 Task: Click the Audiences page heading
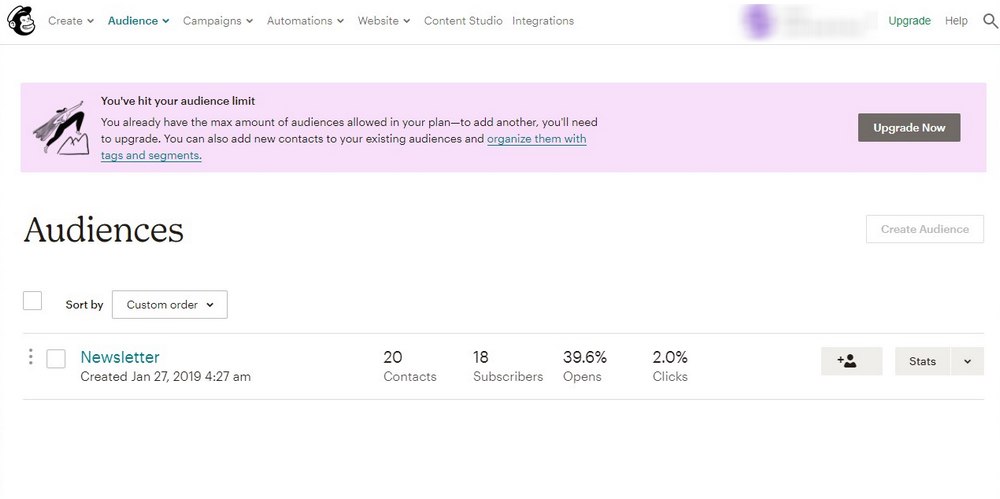point(103,230)
